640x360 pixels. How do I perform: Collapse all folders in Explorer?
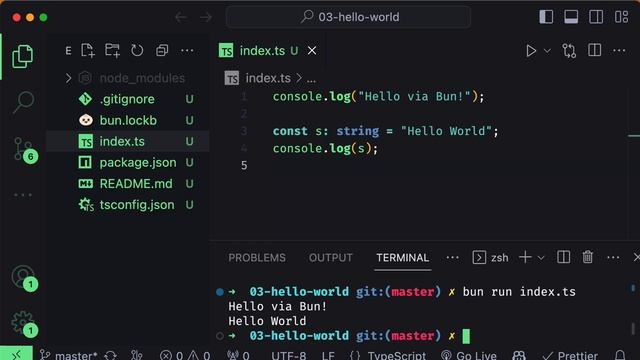coord(162,51)
